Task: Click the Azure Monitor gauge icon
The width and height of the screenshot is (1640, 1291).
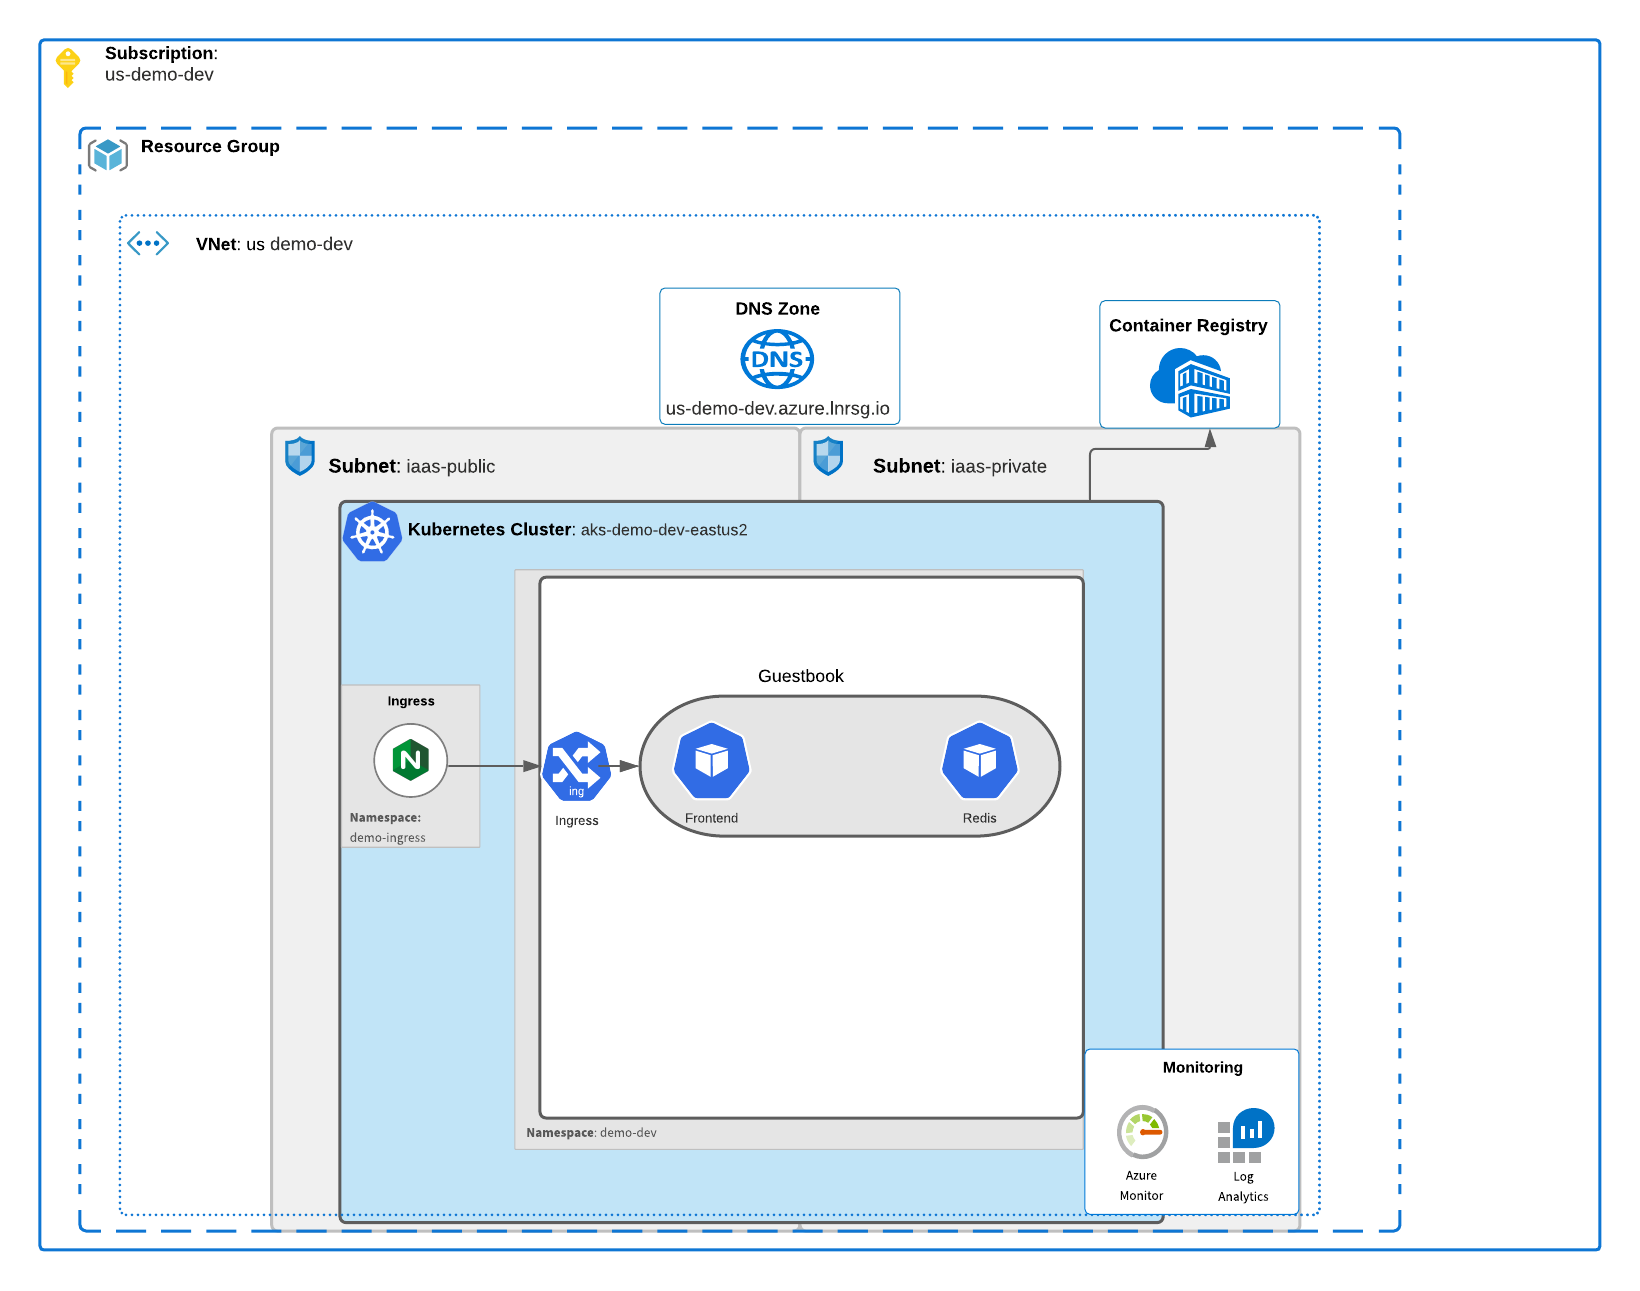Action: [x=1142, y=1132]
